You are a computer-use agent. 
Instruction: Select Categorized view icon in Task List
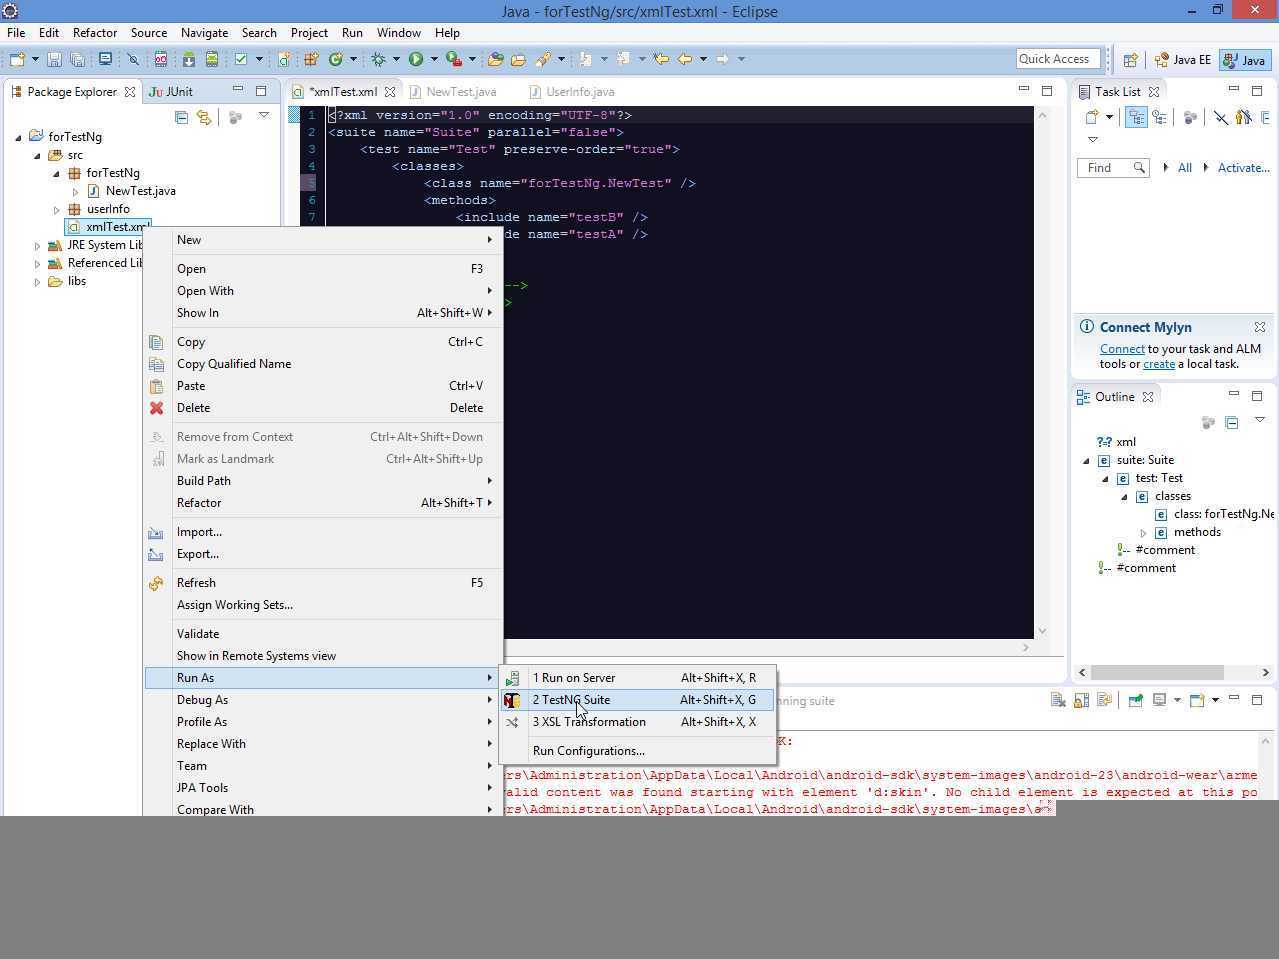[x=1136, y=117]
